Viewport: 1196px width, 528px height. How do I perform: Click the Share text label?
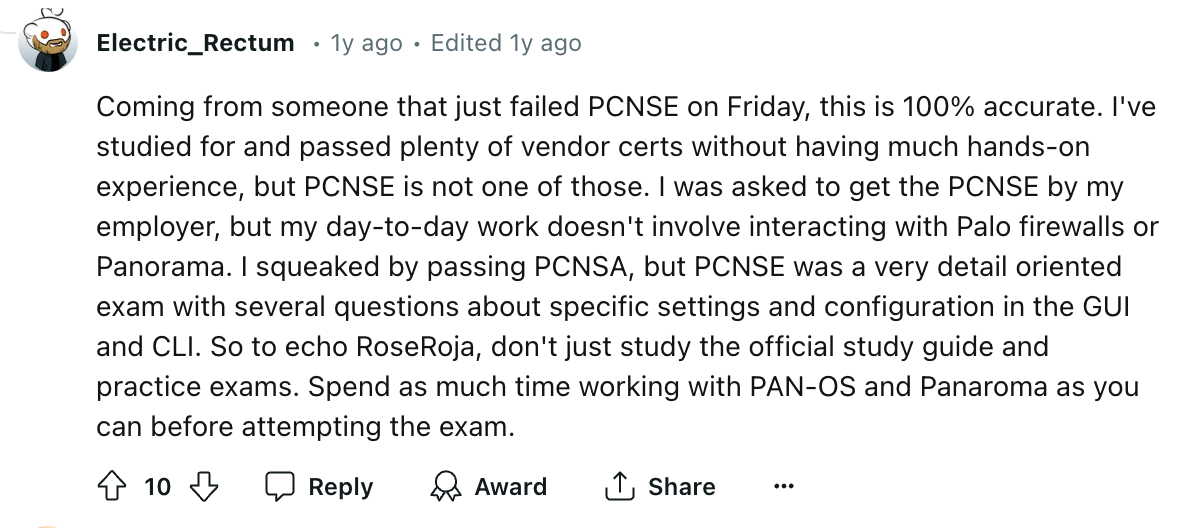[x=681, y=487]
